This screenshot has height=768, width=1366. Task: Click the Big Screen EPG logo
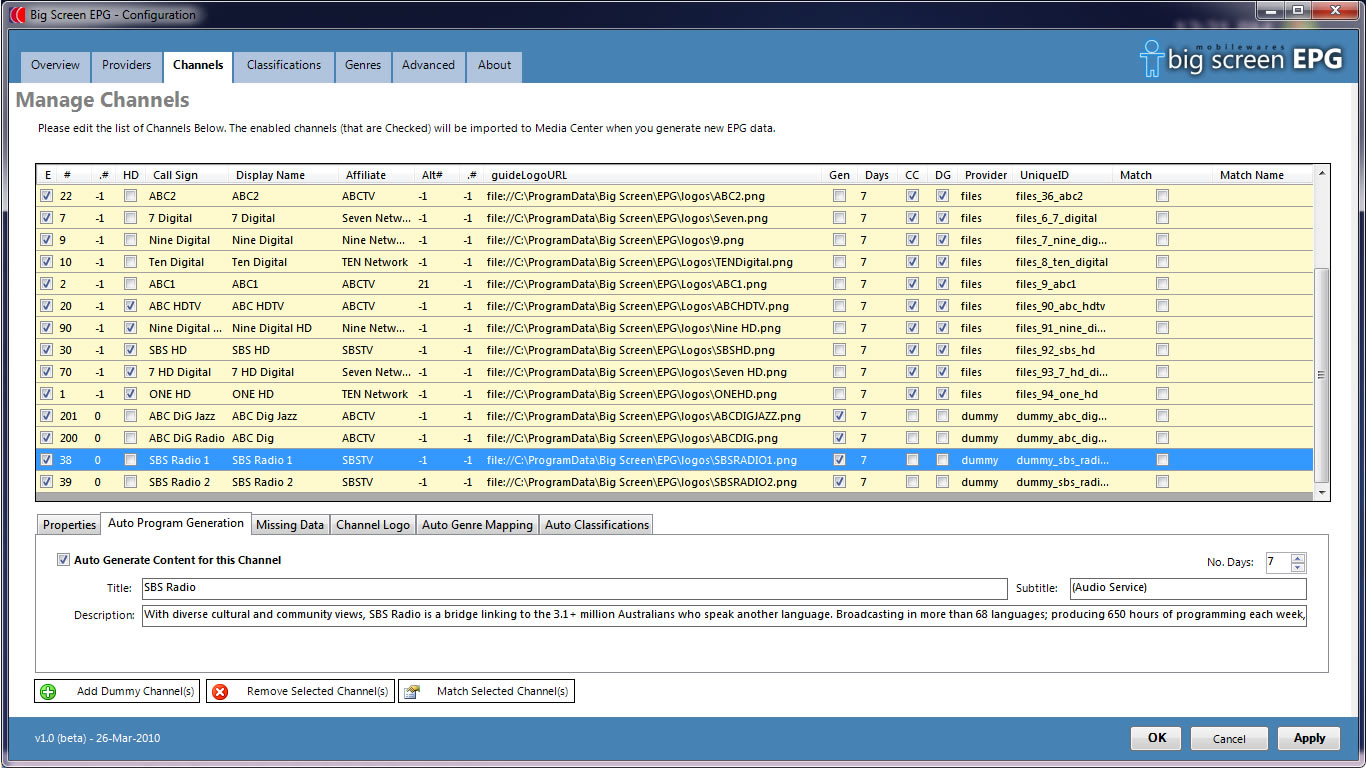(x=1241, y=58)
